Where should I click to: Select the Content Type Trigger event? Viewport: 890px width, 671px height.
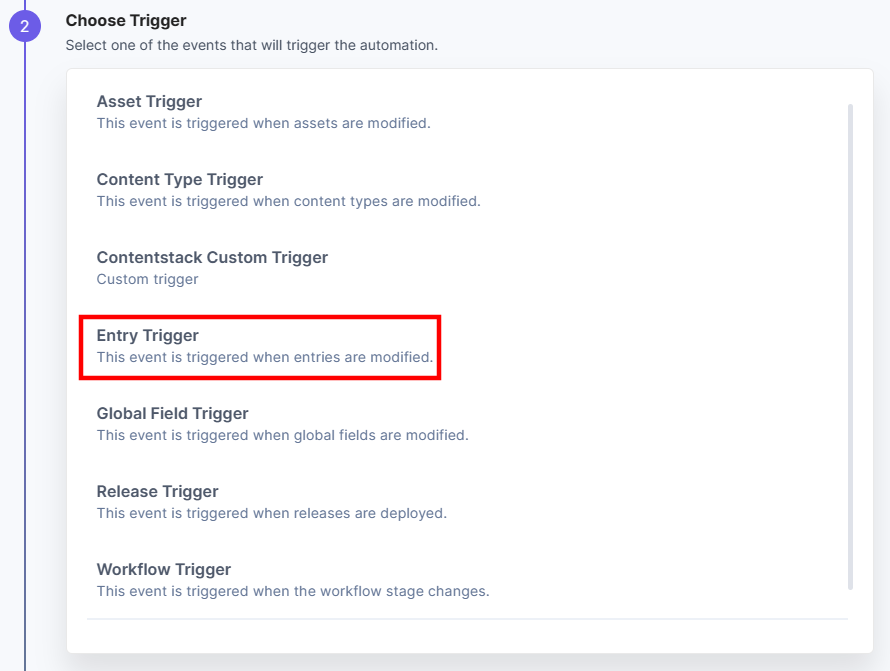click(179, 179)
